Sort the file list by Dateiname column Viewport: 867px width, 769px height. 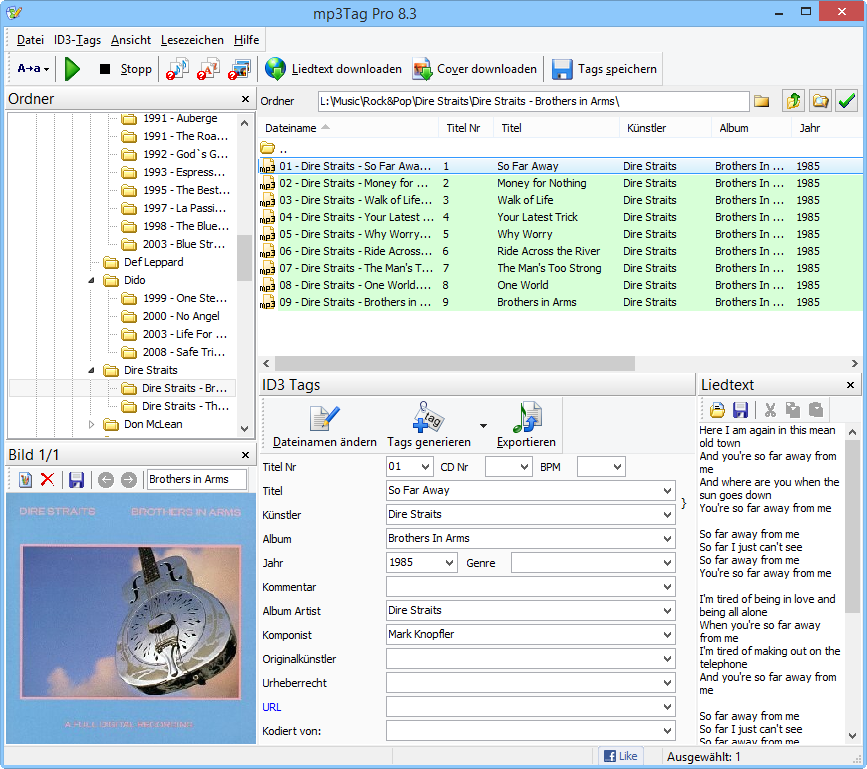pos(347,128)
